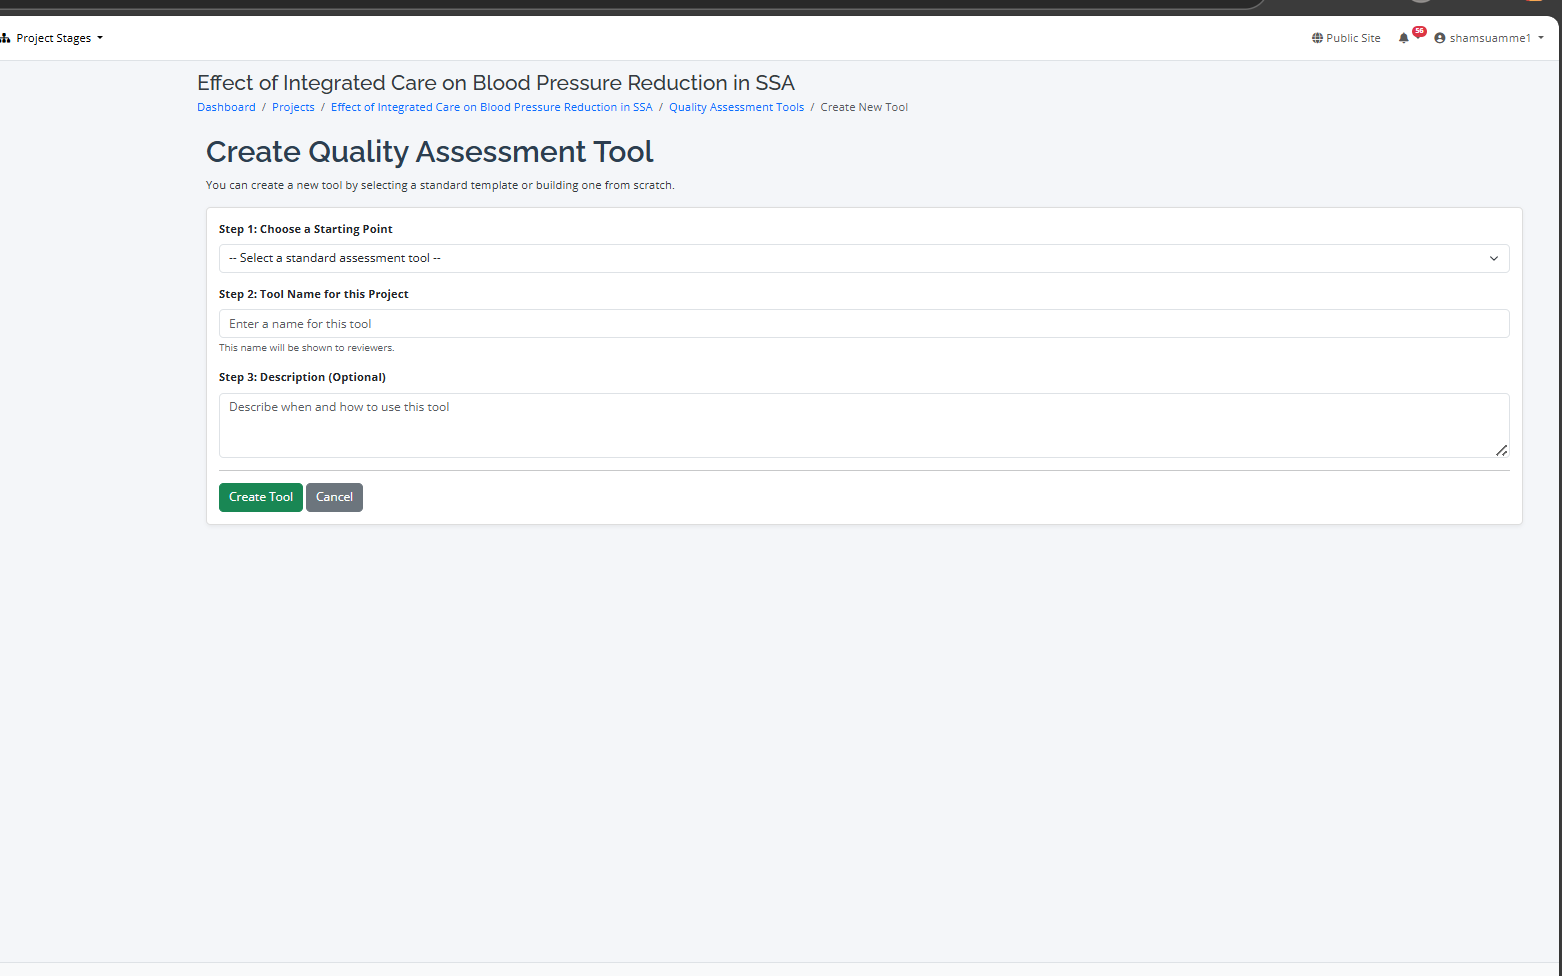Click the Step 2 Tool Name label
The height and width of the screenshot is (976, 1562).
(x=313, y=294)
